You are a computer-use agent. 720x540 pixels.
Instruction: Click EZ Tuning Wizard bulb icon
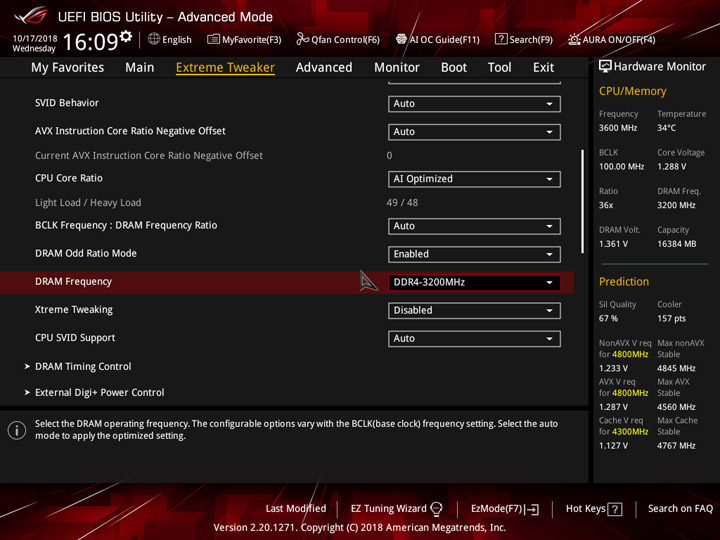click(436, 509)
